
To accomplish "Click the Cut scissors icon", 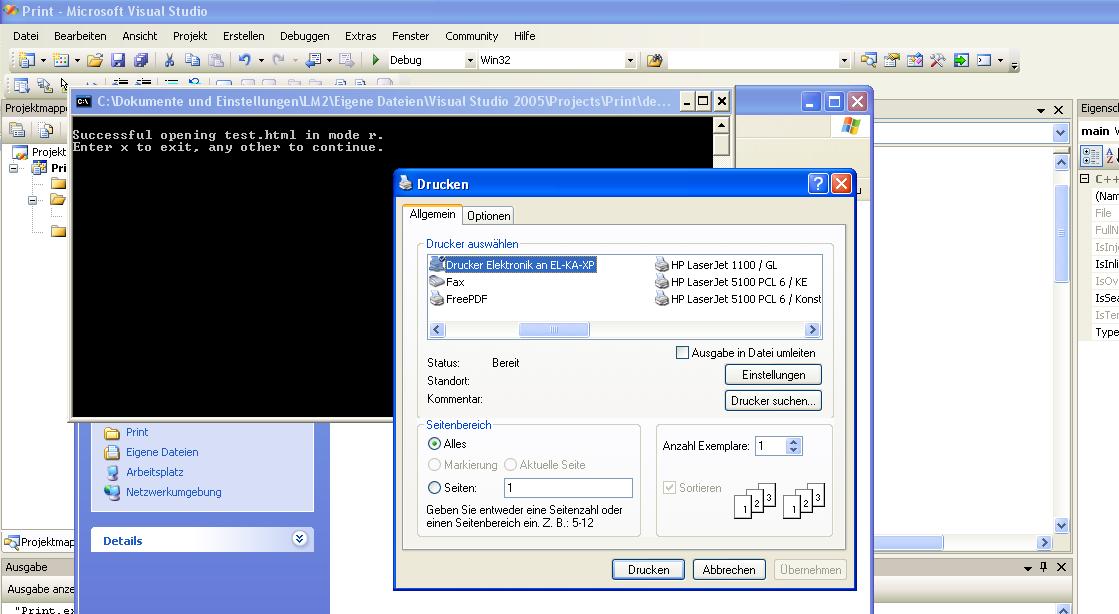I will pos(169,60).
